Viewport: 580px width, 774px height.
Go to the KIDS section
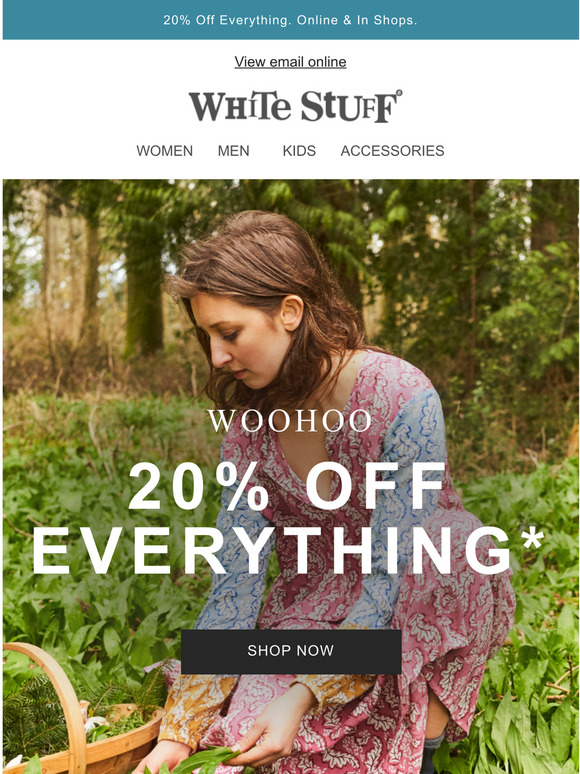tap(299, 151)
